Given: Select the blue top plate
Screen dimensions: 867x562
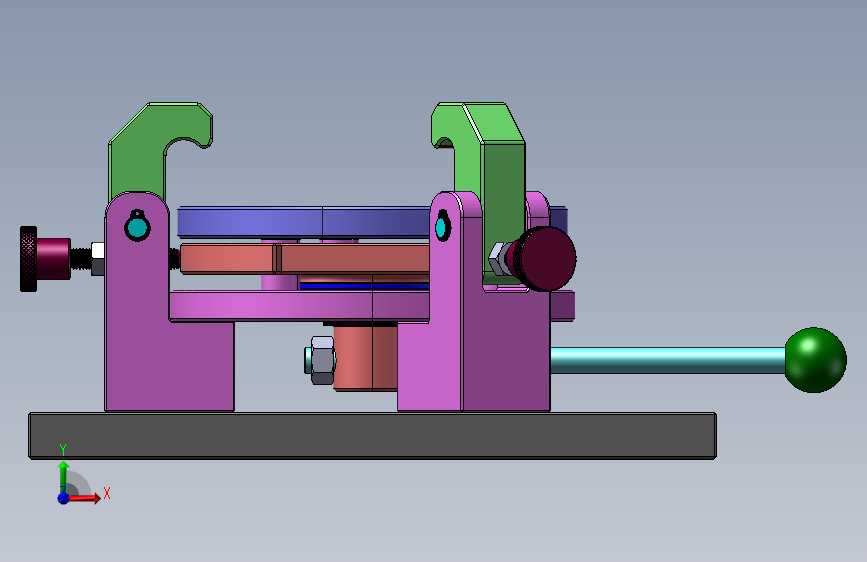Looking at the screenshot, I should tap(304, 222).
